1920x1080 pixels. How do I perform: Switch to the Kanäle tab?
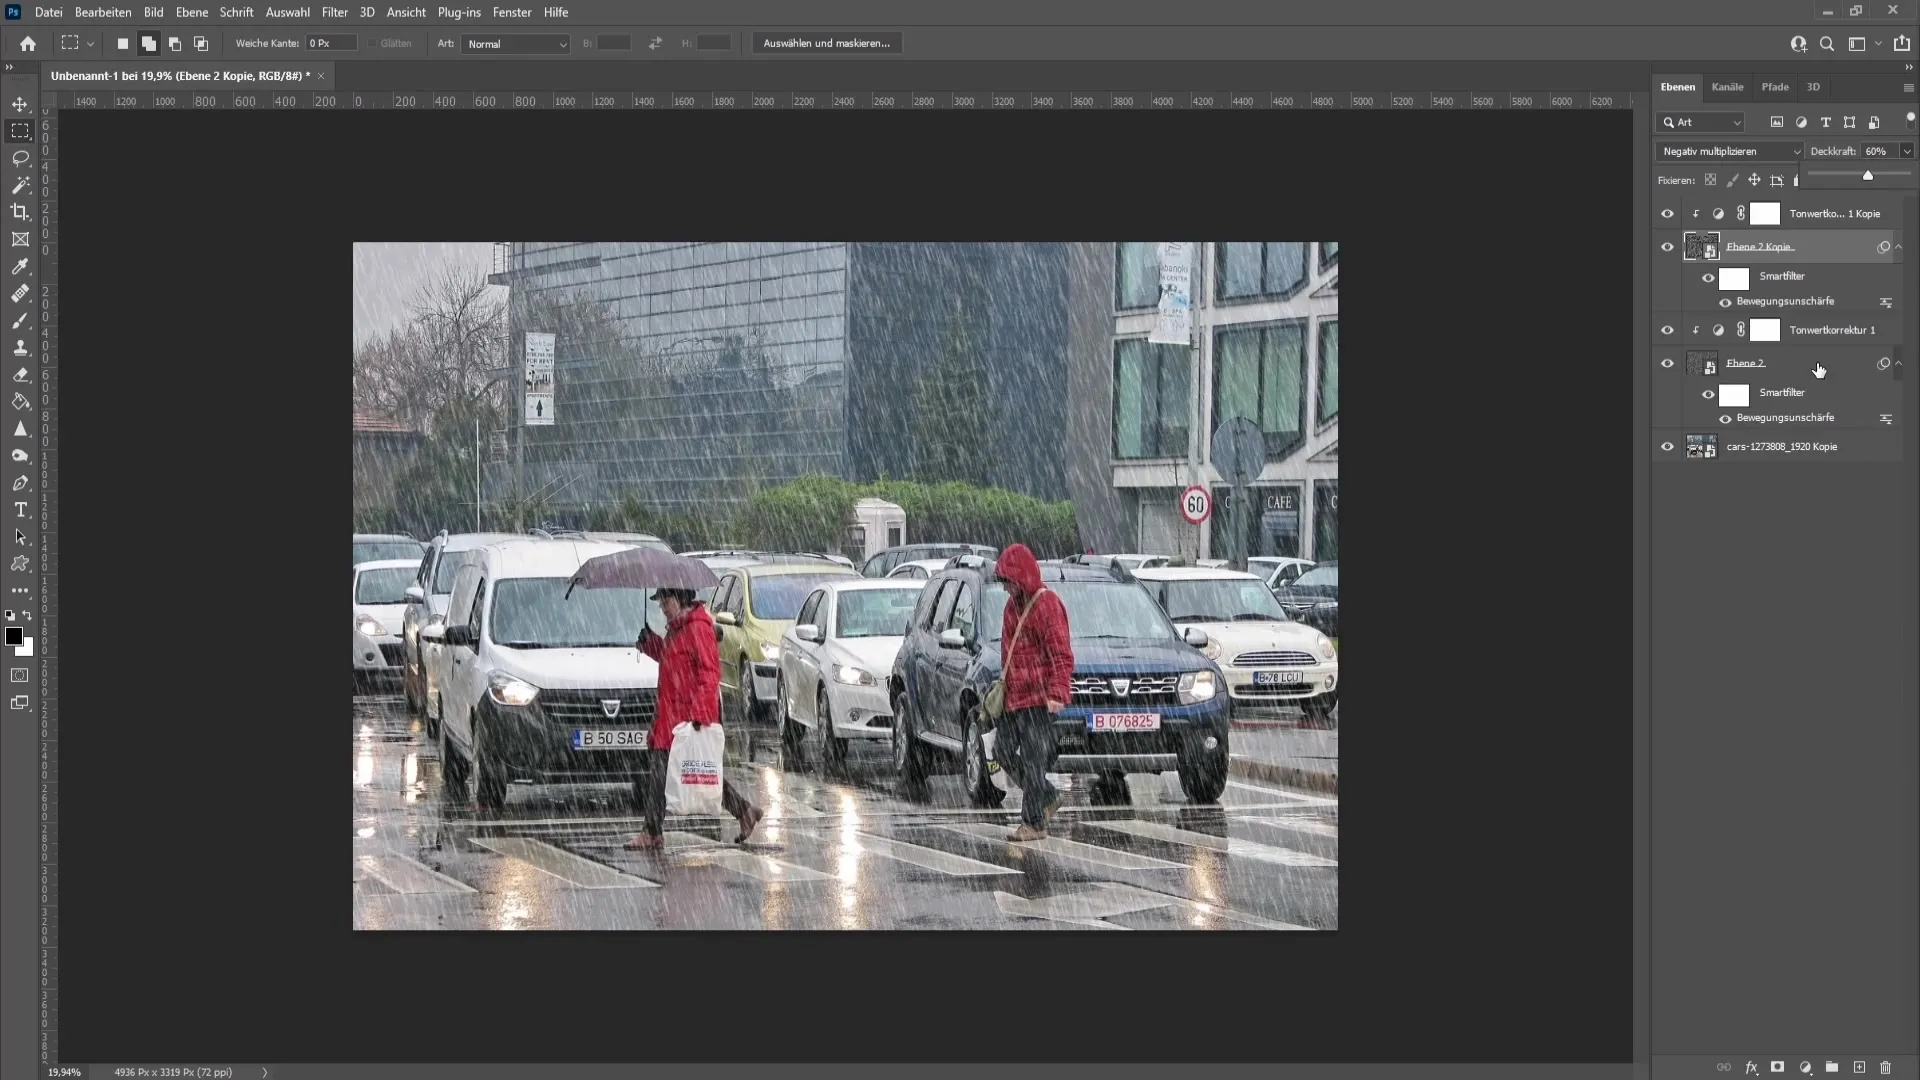[x=1727, y=87]
